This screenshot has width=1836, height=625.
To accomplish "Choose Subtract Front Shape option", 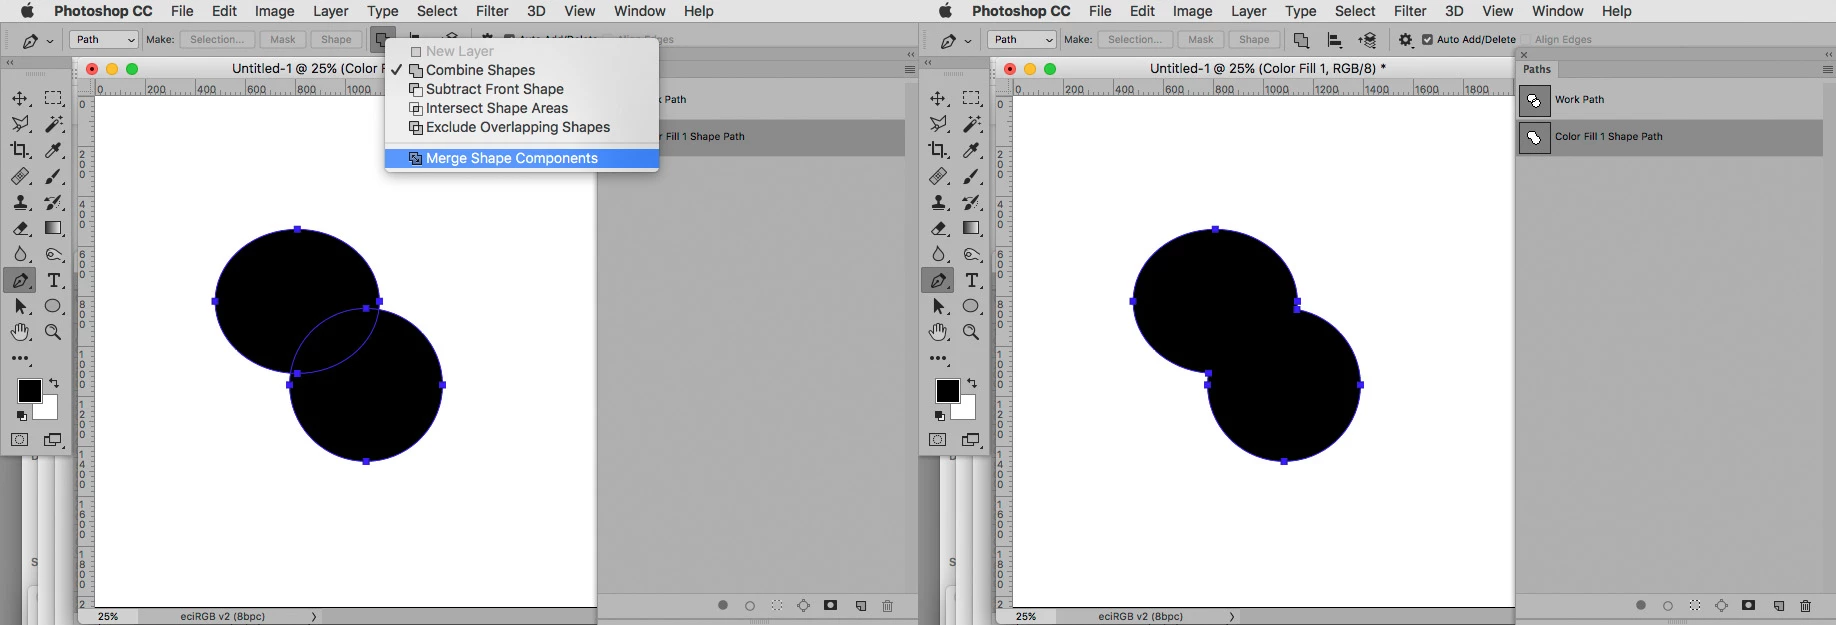I will (x=522, y=89).
